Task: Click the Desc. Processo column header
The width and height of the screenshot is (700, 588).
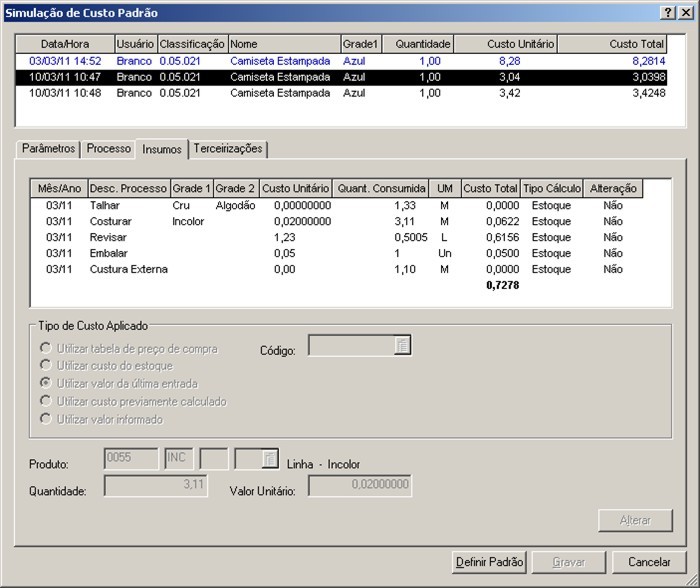Action: tap(128, 188)
